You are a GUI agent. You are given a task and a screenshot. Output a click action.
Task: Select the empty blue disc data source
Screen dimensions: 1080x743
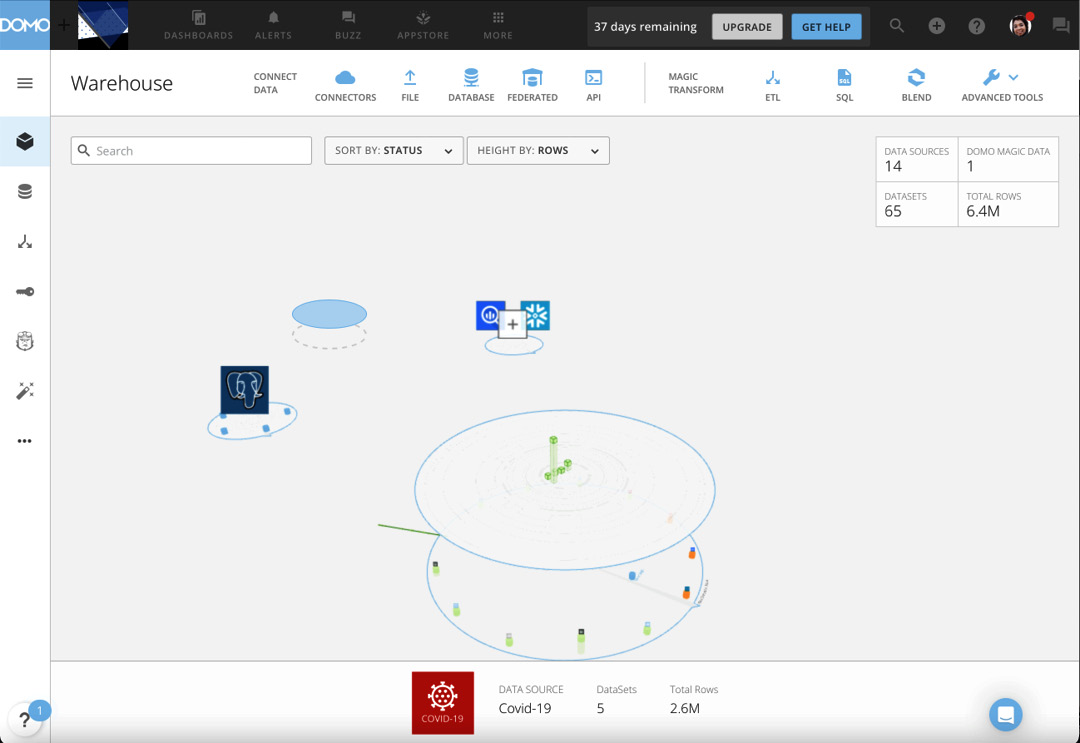329,314
